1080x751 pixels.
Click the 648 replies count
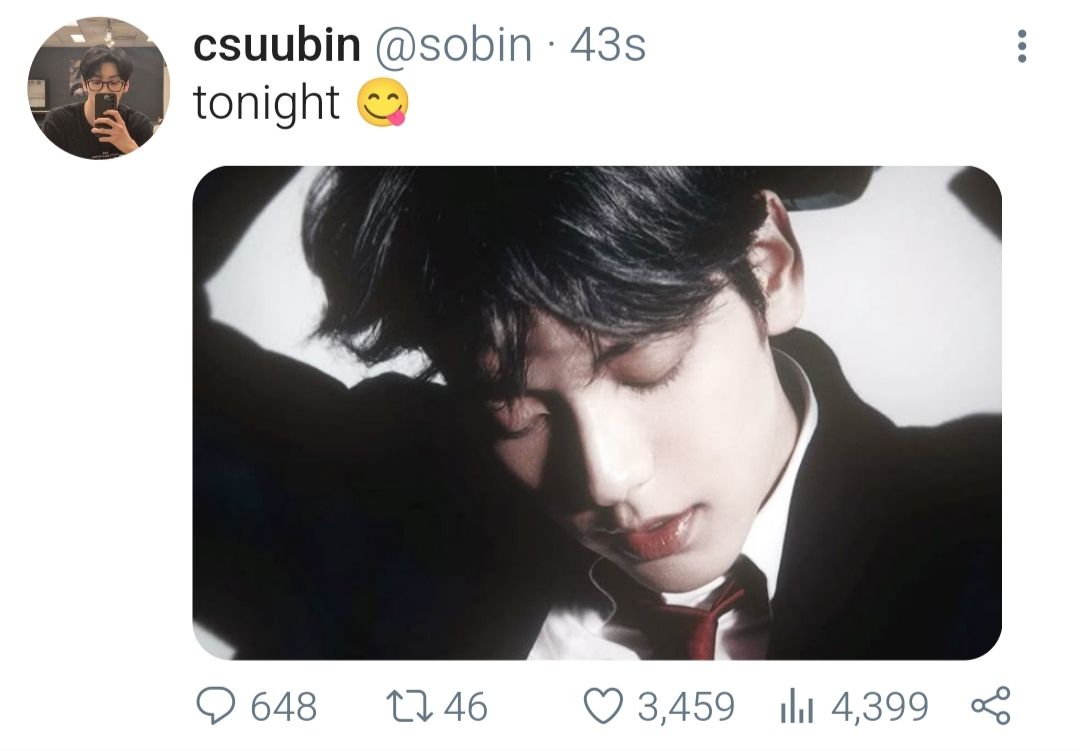point(283,707)
